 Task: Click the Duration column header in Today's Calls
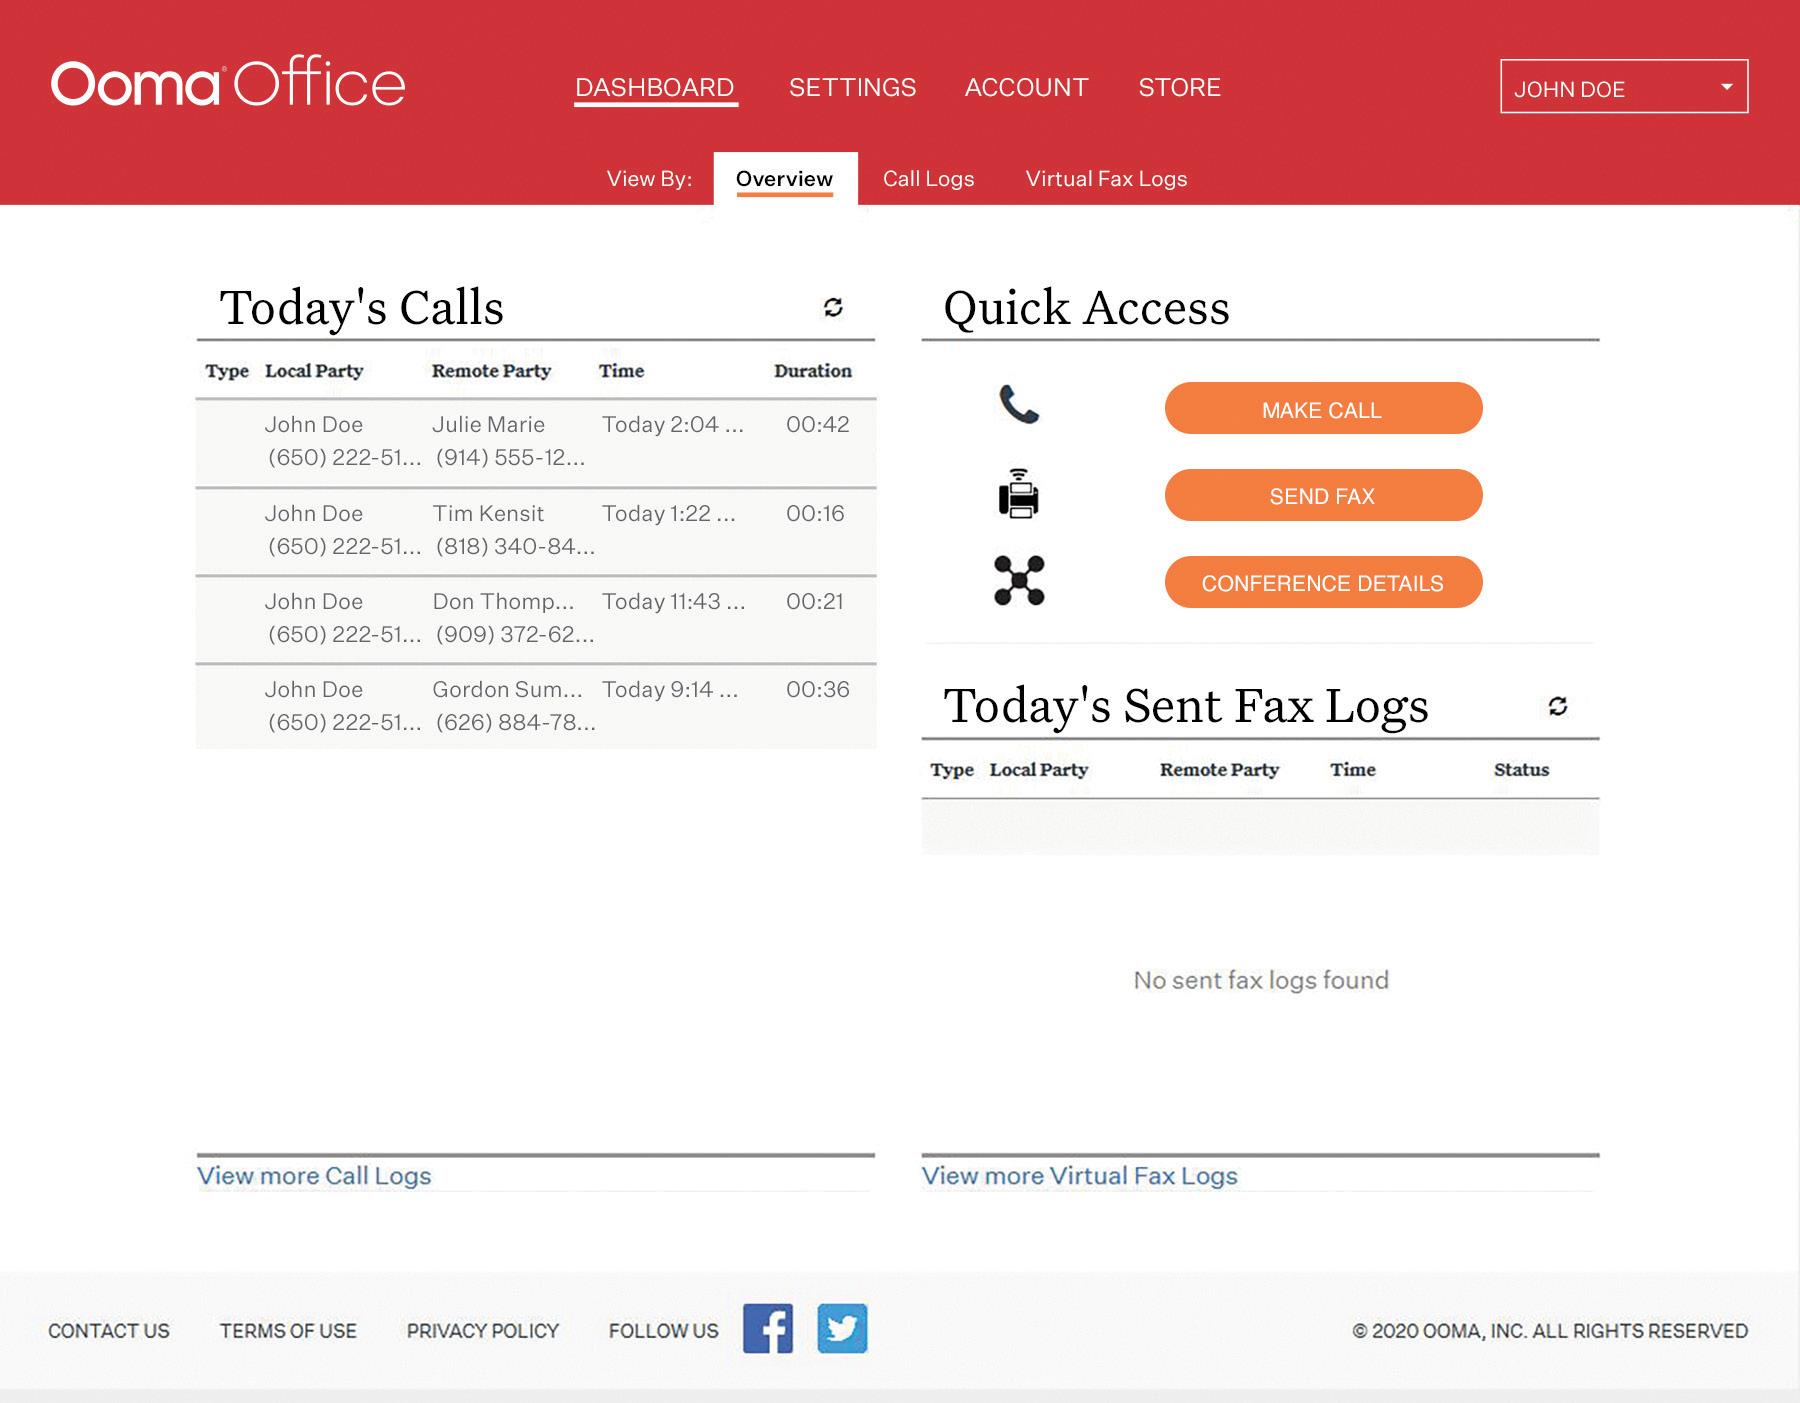pos(813,371)
